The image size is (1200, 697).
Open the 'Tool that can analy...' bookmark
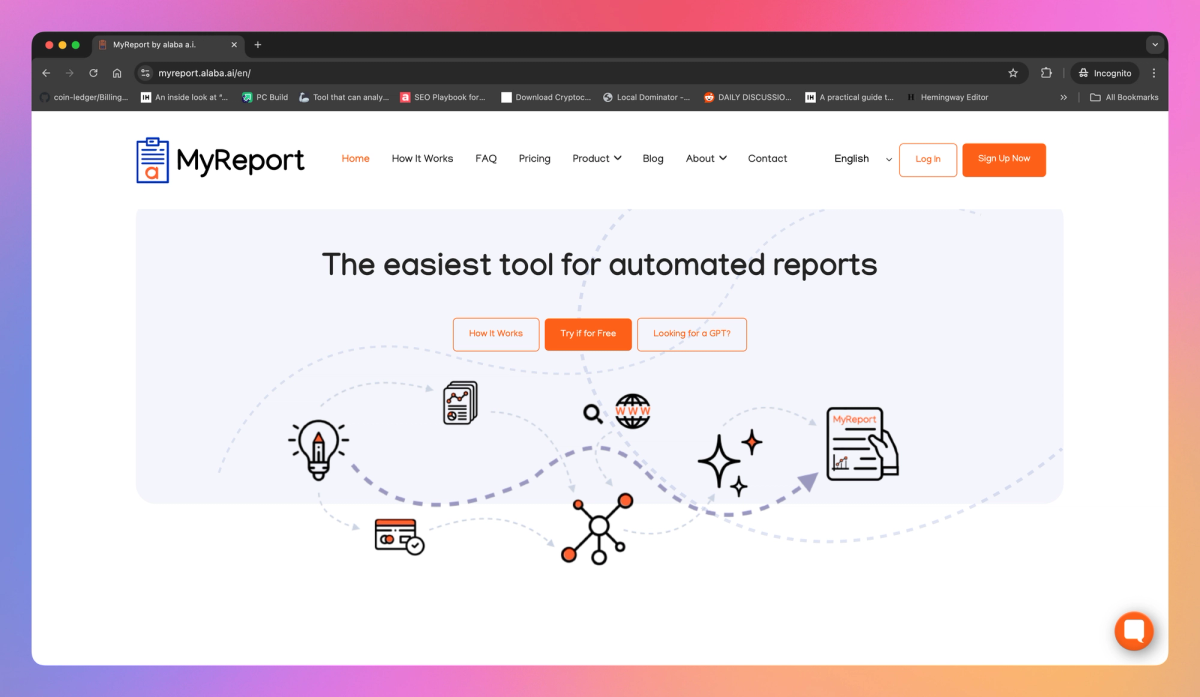coord(344,97)
